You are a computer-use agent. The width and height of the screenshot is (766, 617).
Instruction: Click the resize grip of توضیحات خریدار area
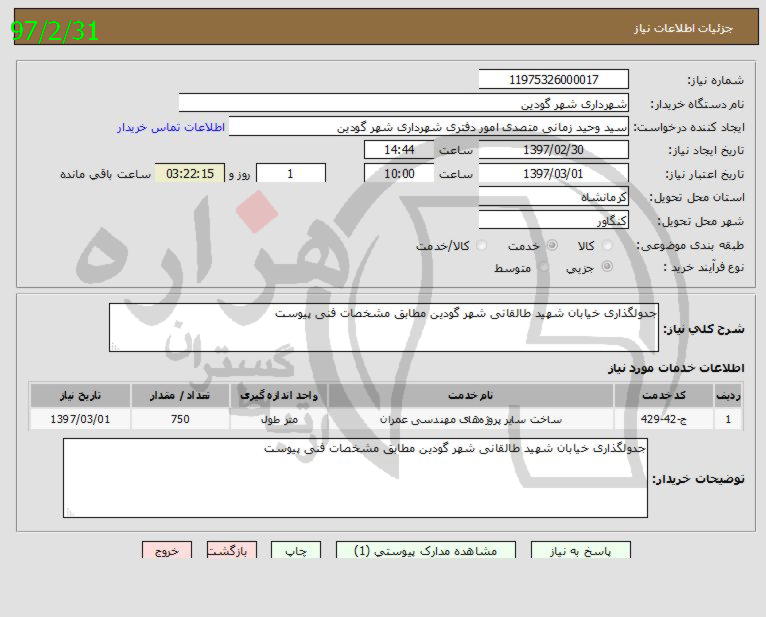69,512
